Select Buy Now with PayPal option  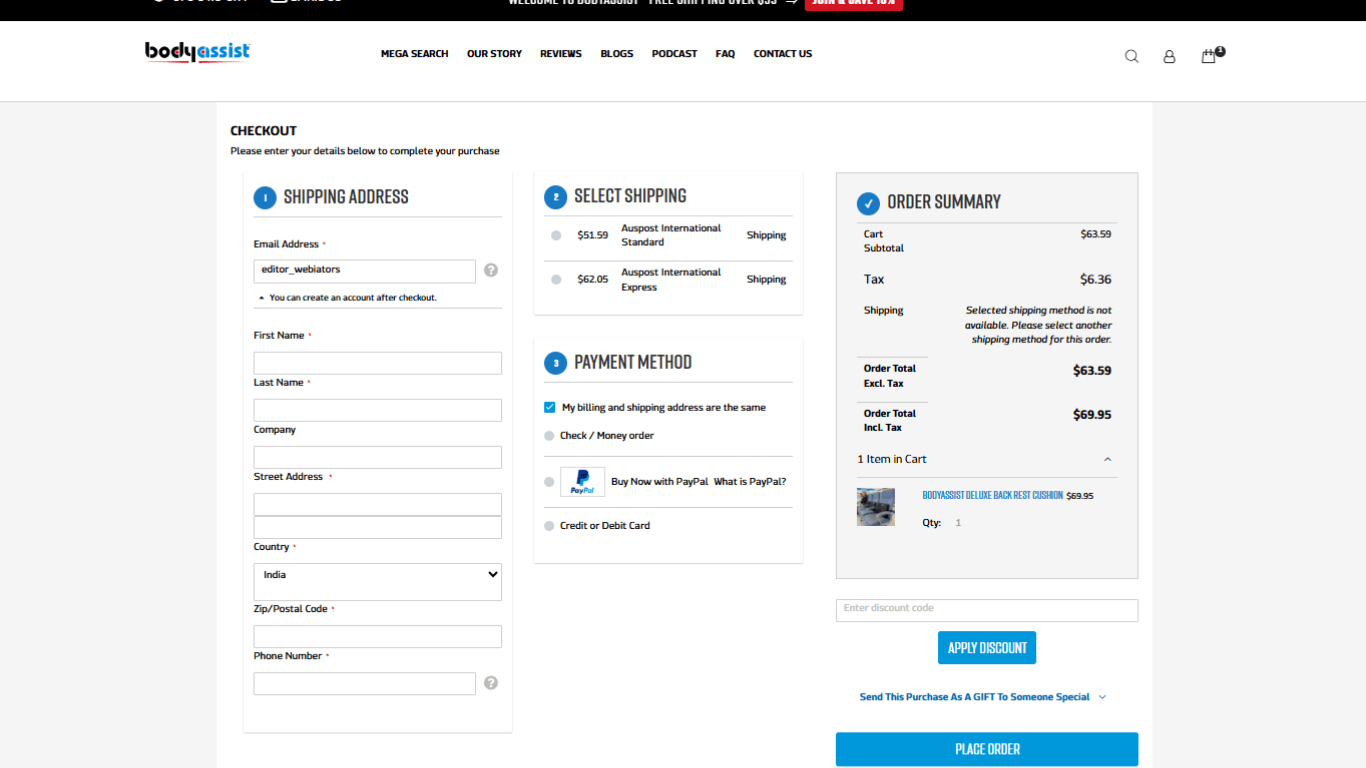549,482
